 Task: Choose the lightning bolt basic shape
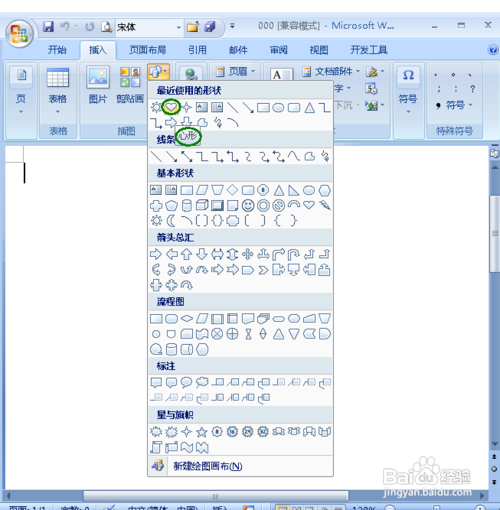325,205
